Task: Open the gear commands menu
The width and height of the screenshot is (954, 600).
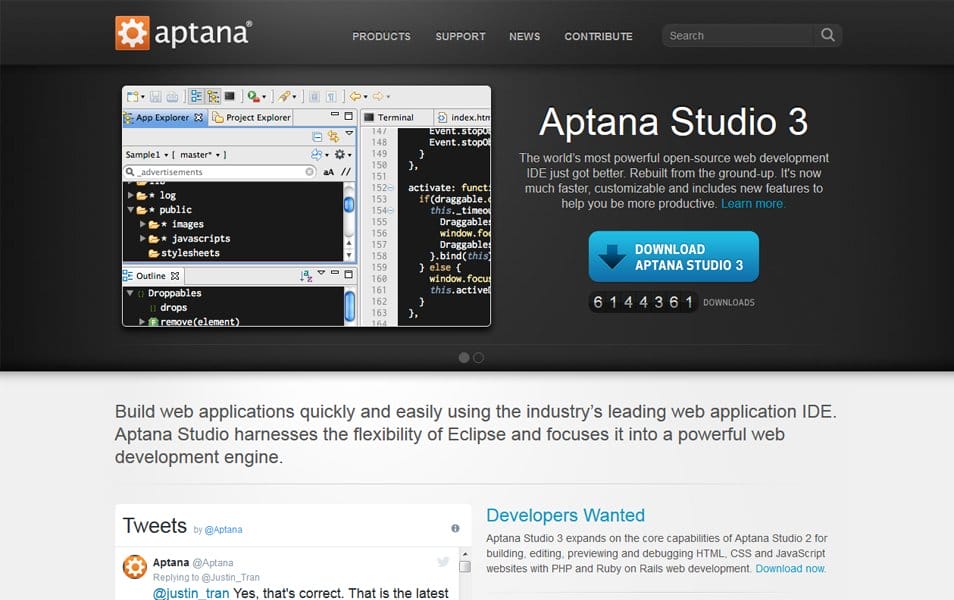Action: [343, 155]
